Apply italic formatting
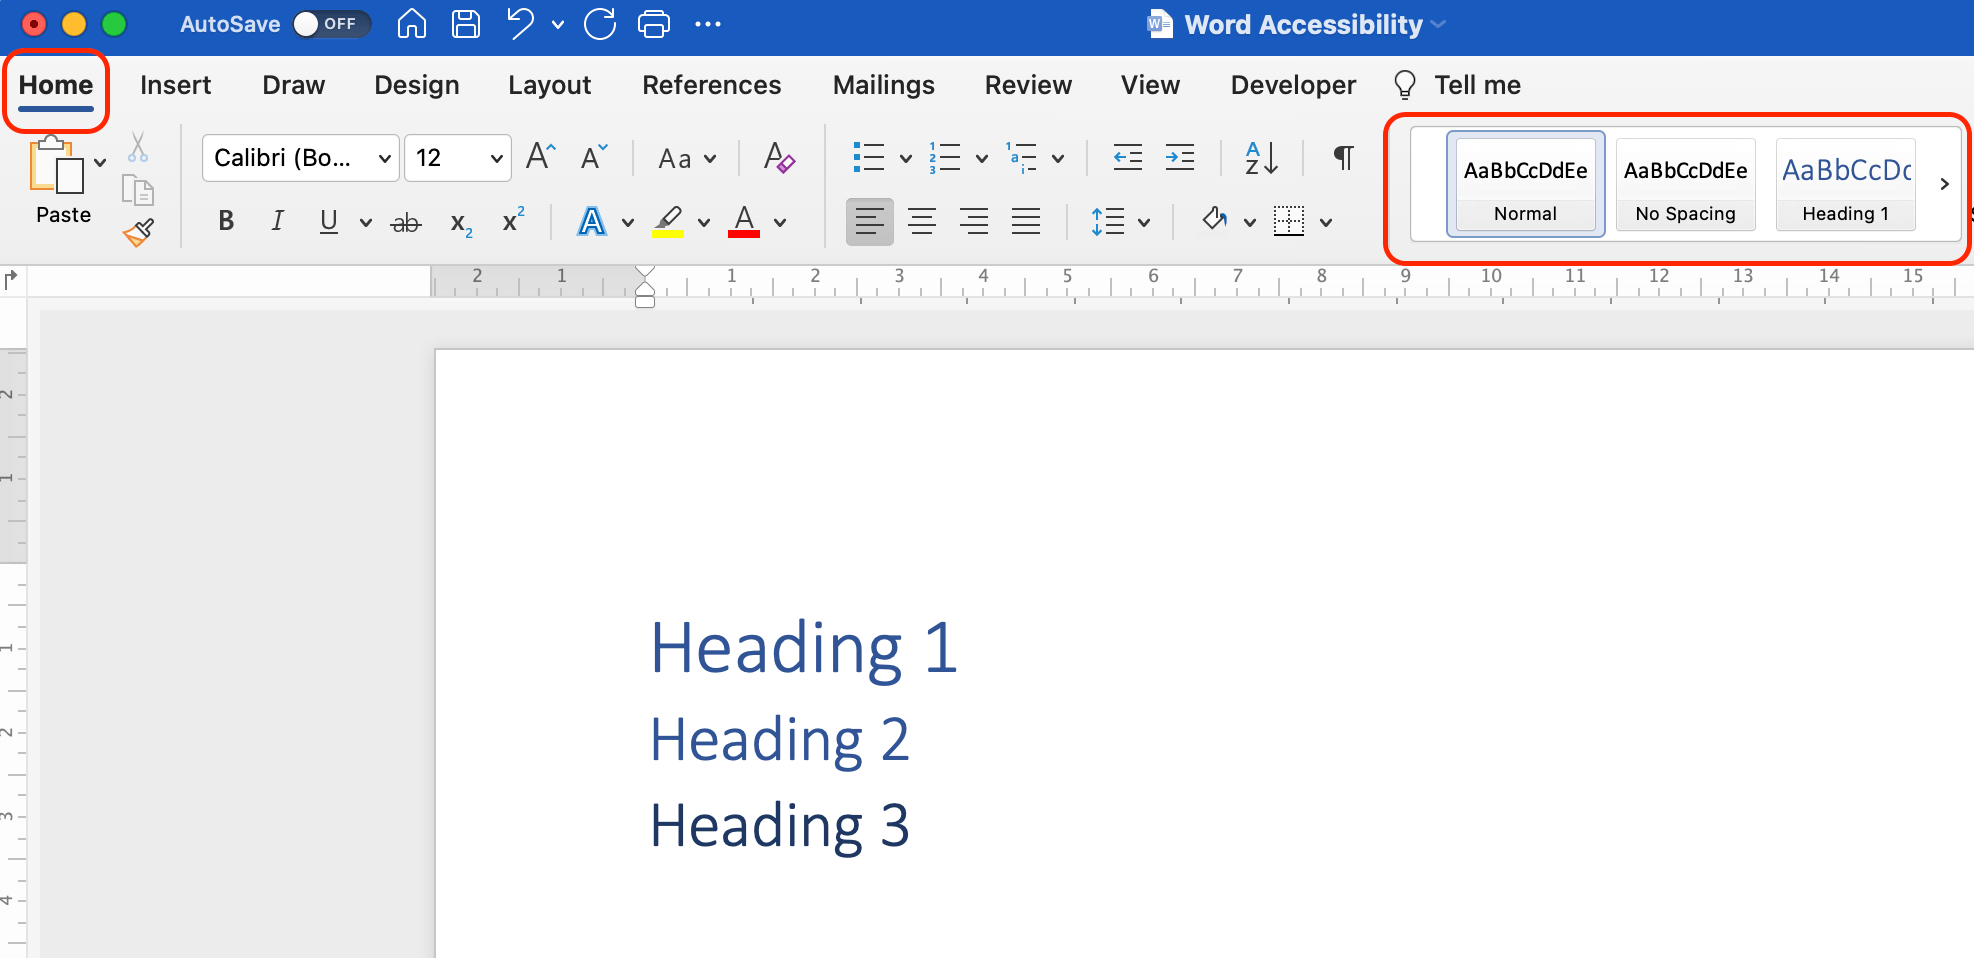Image resolution: width=1974 pixels, height=958 pixels. [277, 221]
